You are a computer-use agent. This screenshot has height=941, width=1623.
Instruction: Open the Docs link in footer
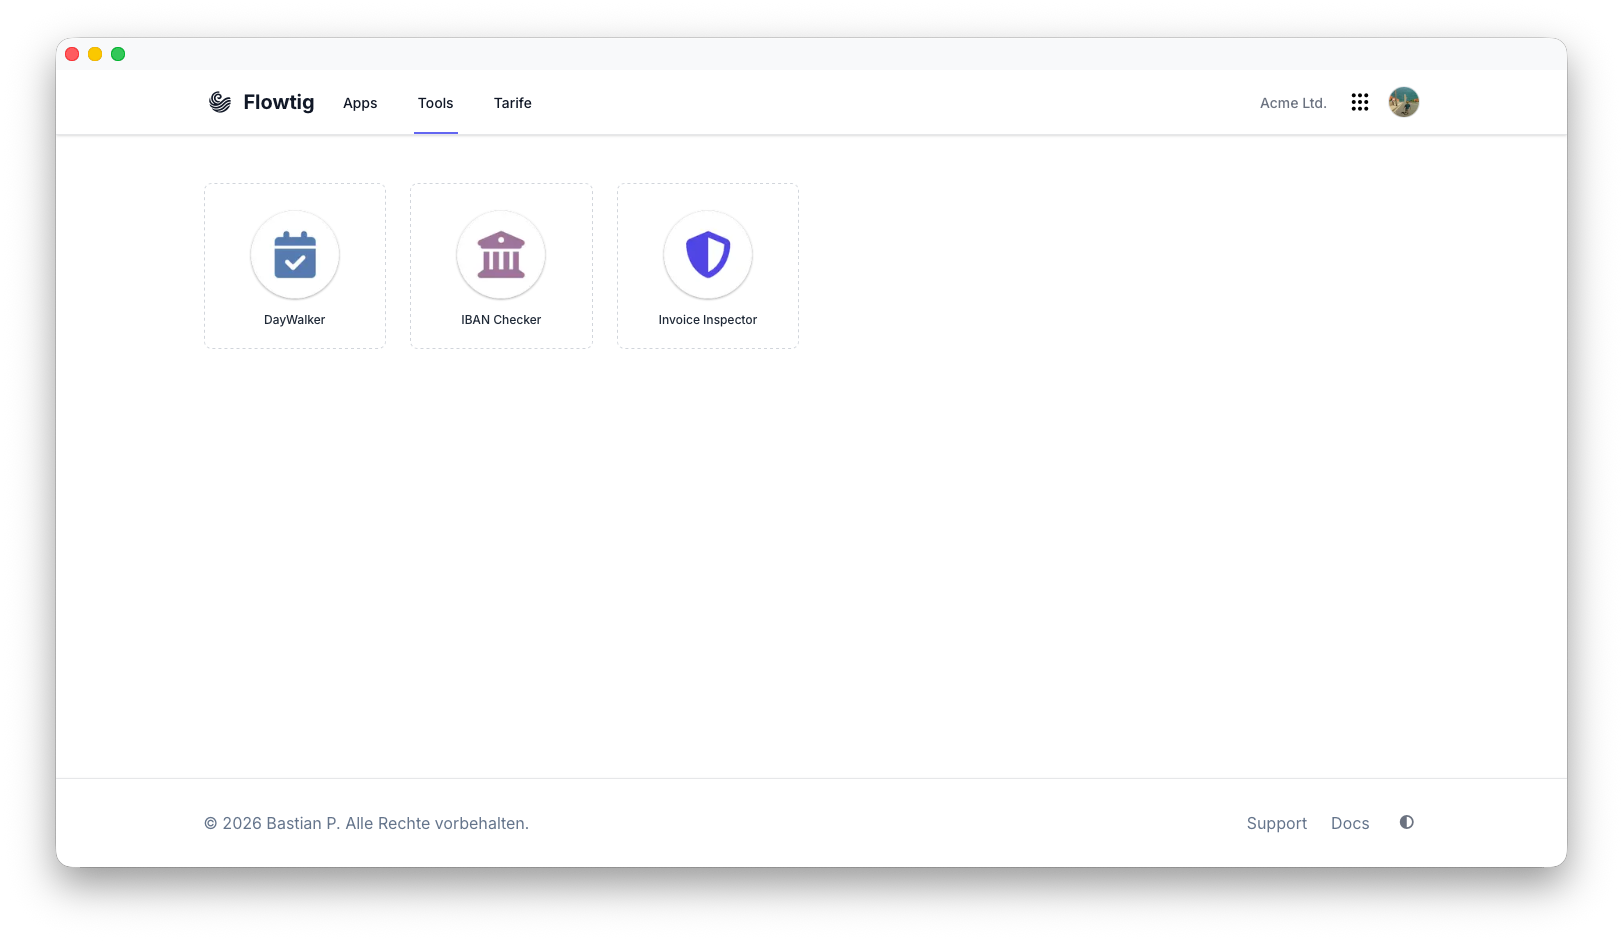pyautogui.click(x=1350, y=823)
